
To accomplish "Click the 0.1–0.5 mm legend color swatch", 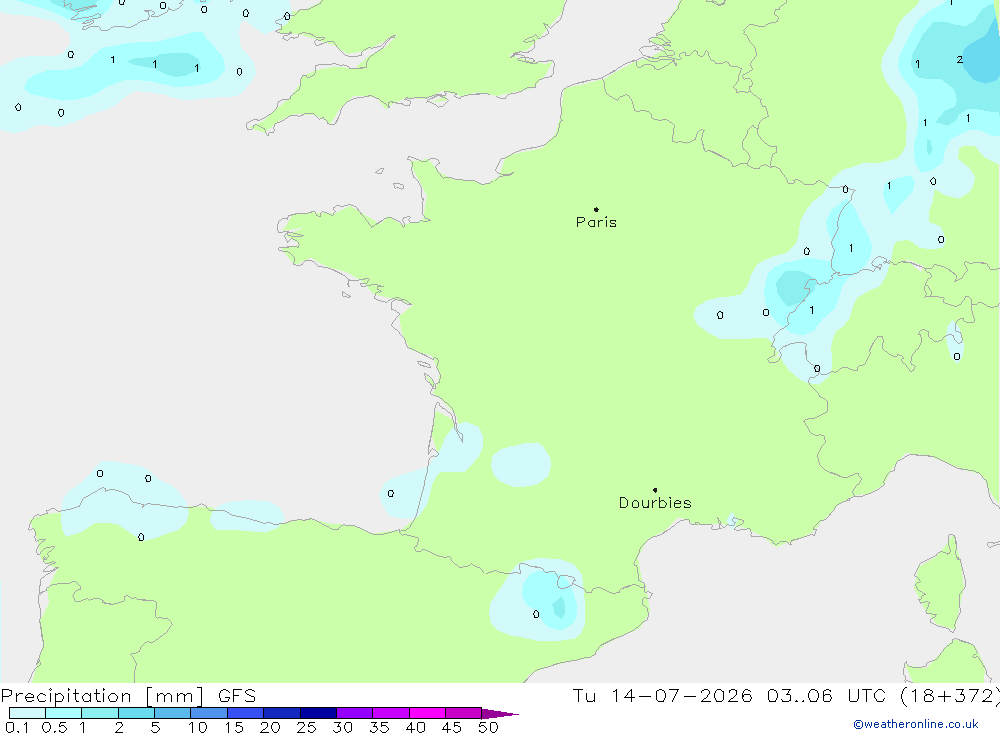I will (x=27, y=713).
